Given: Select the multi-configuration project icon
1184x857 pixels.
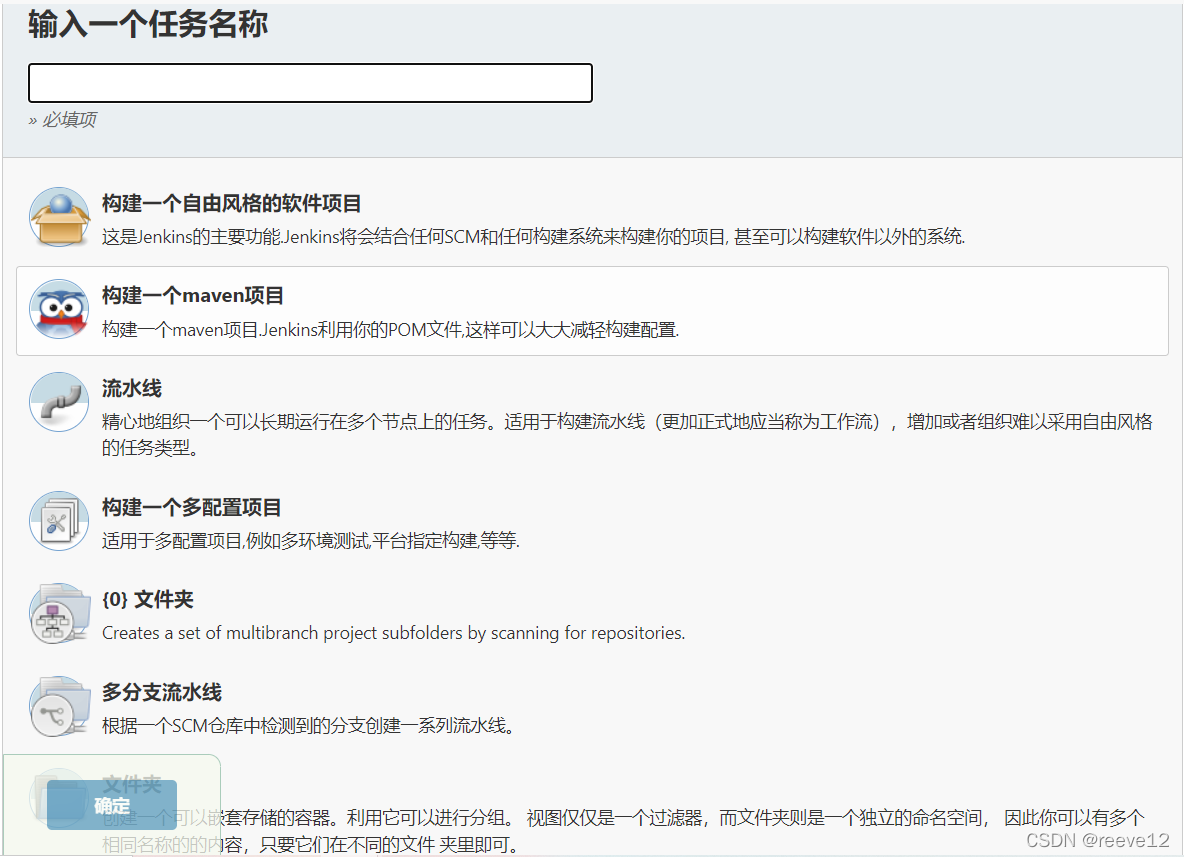Looking at the screenshot, I should 60,521.
